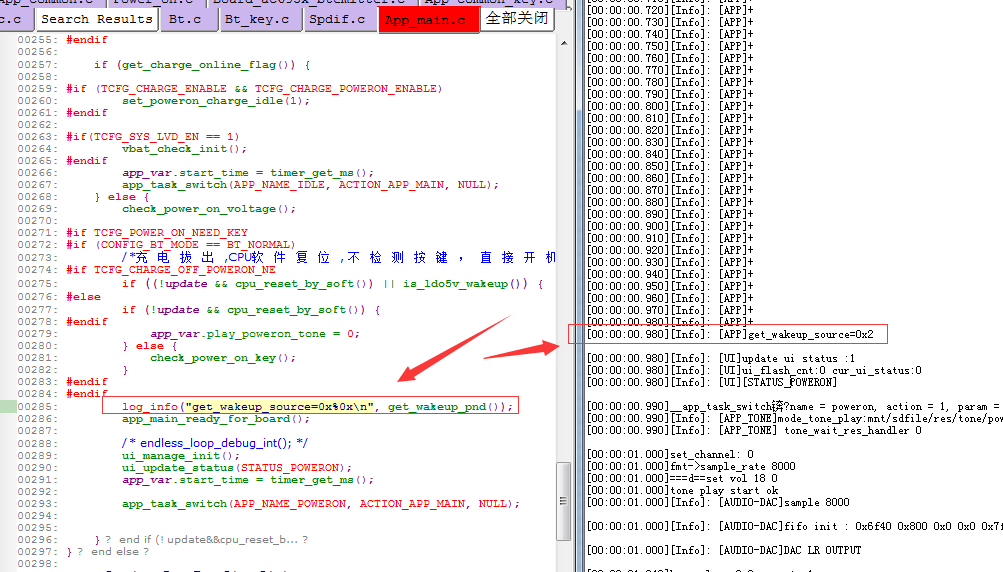Click the endless_loop_debug_int comment line

click(x=215, y=443)
